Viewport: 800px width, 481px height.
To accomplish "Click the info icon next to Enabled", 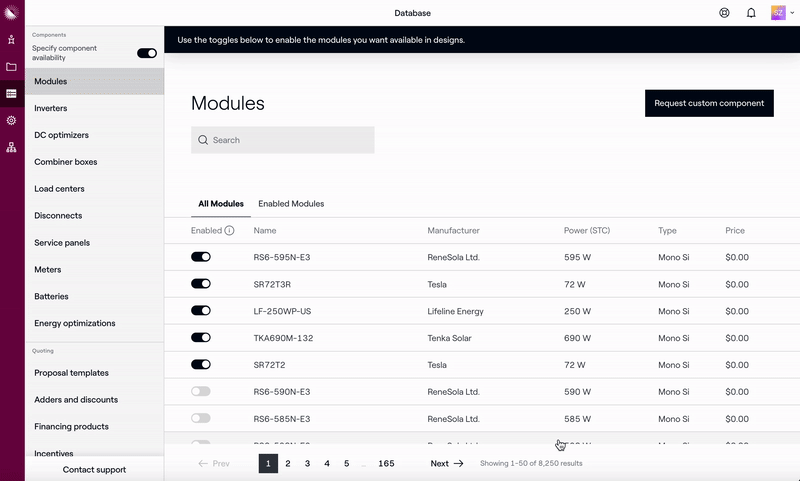I will (x=229, y=231).
